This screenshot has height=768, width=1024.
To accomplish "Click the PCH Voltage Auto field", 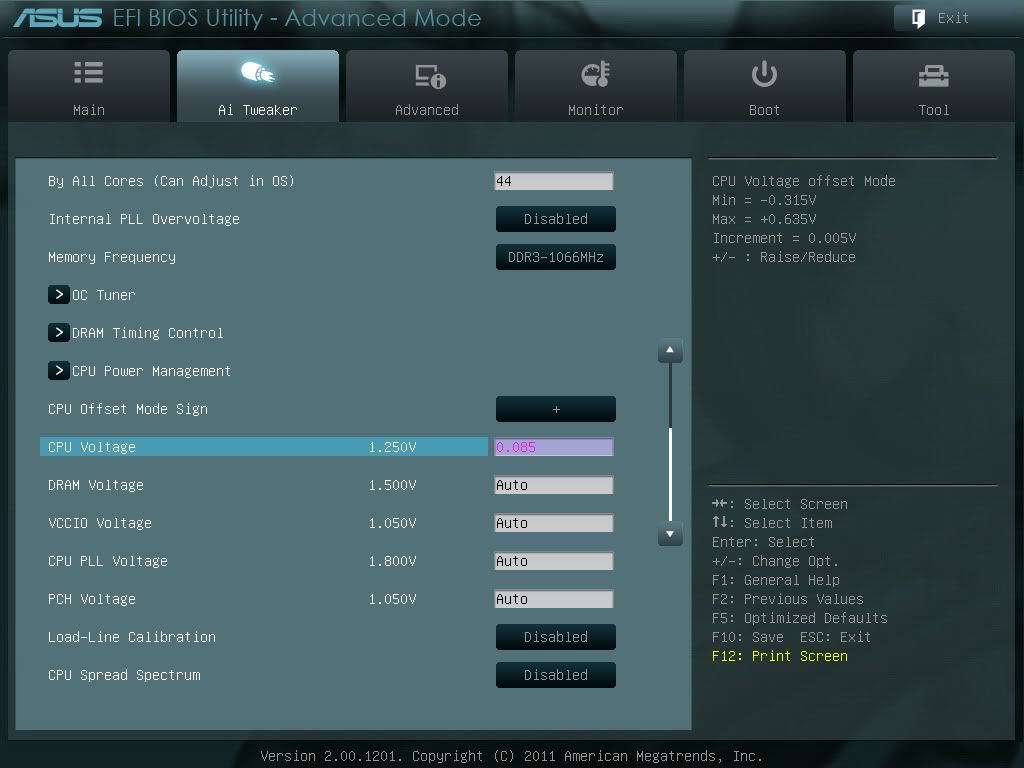I will pyautogui.click(x=554, y=598).
